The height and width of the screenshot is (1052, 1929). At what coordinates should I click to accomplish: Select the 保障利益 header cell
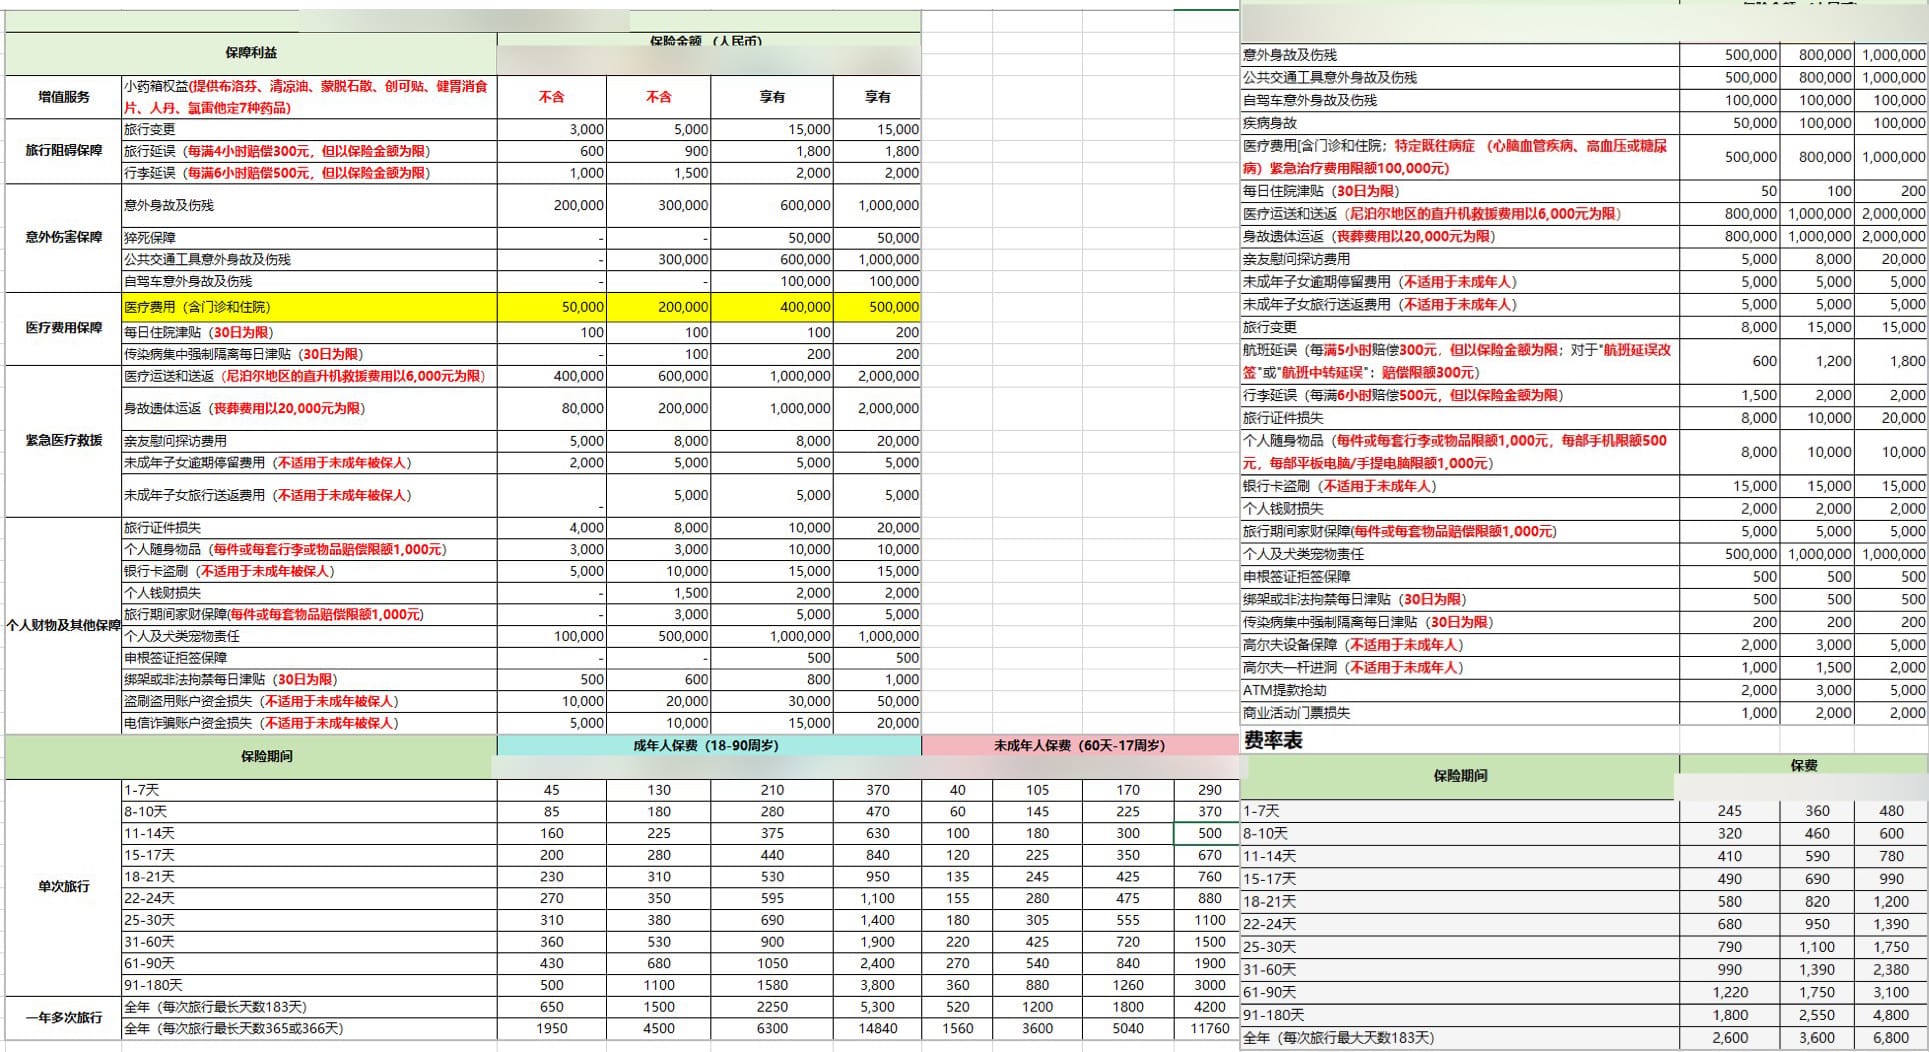click(250, 53)
